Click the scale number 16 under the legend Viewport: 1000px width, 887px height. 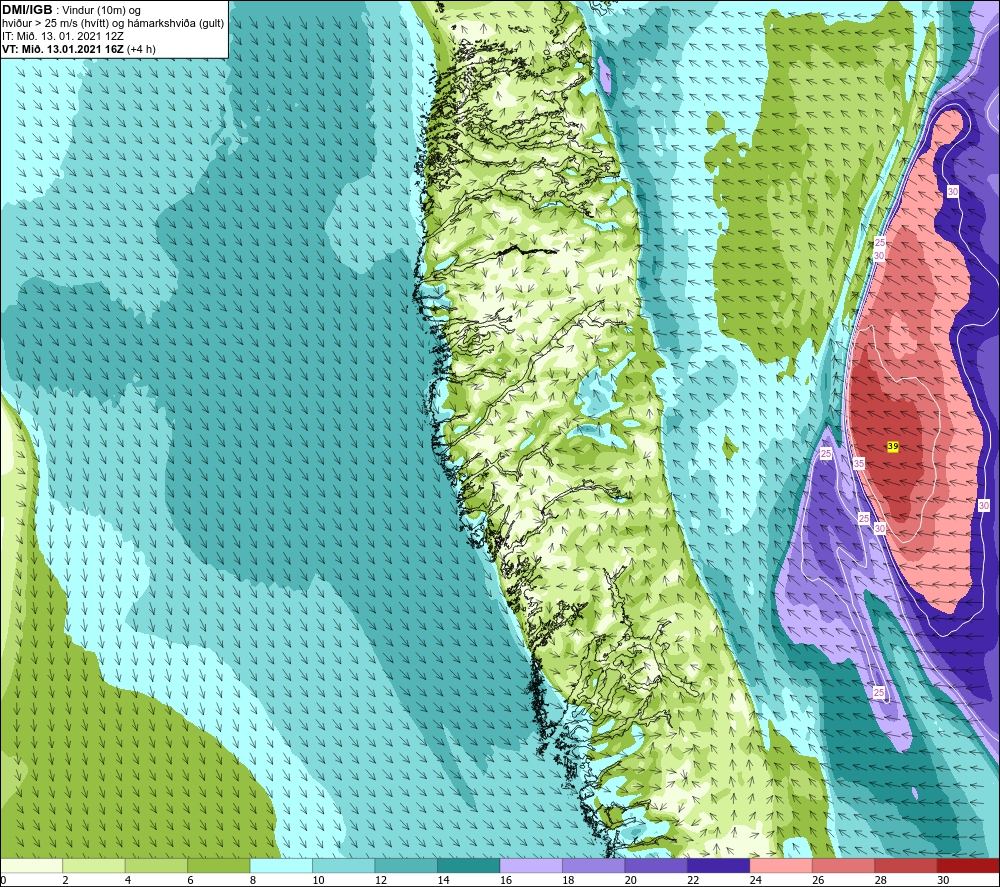point(506,880)
